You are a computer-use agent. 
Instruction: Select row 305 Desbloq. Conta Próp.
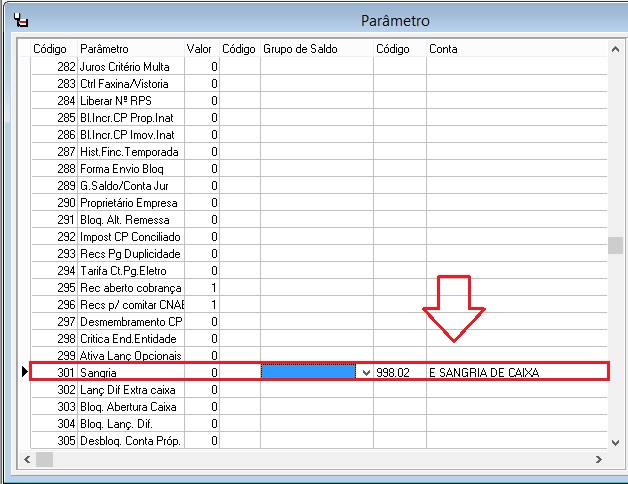(x=130, y=441)
